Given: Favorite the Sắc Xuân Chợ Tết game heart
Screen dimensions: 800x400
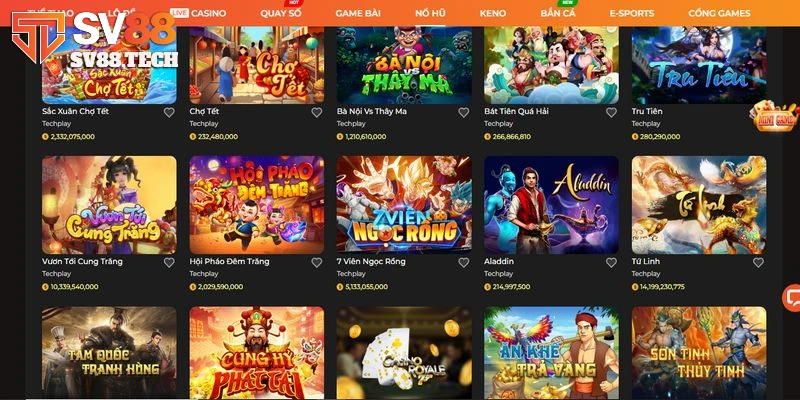Looking at the screenshot, I should click(169, 112).
